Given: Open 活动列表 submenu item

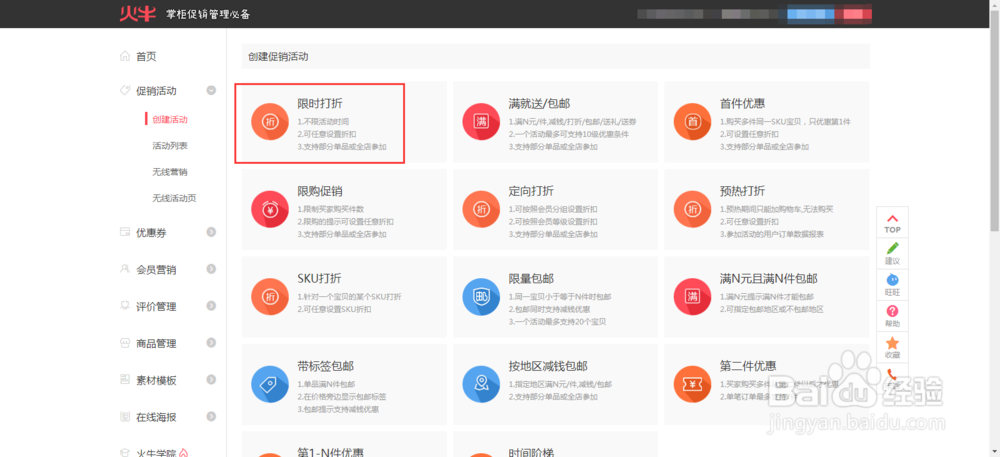Looking at the screenshot, I should (170, 146).
